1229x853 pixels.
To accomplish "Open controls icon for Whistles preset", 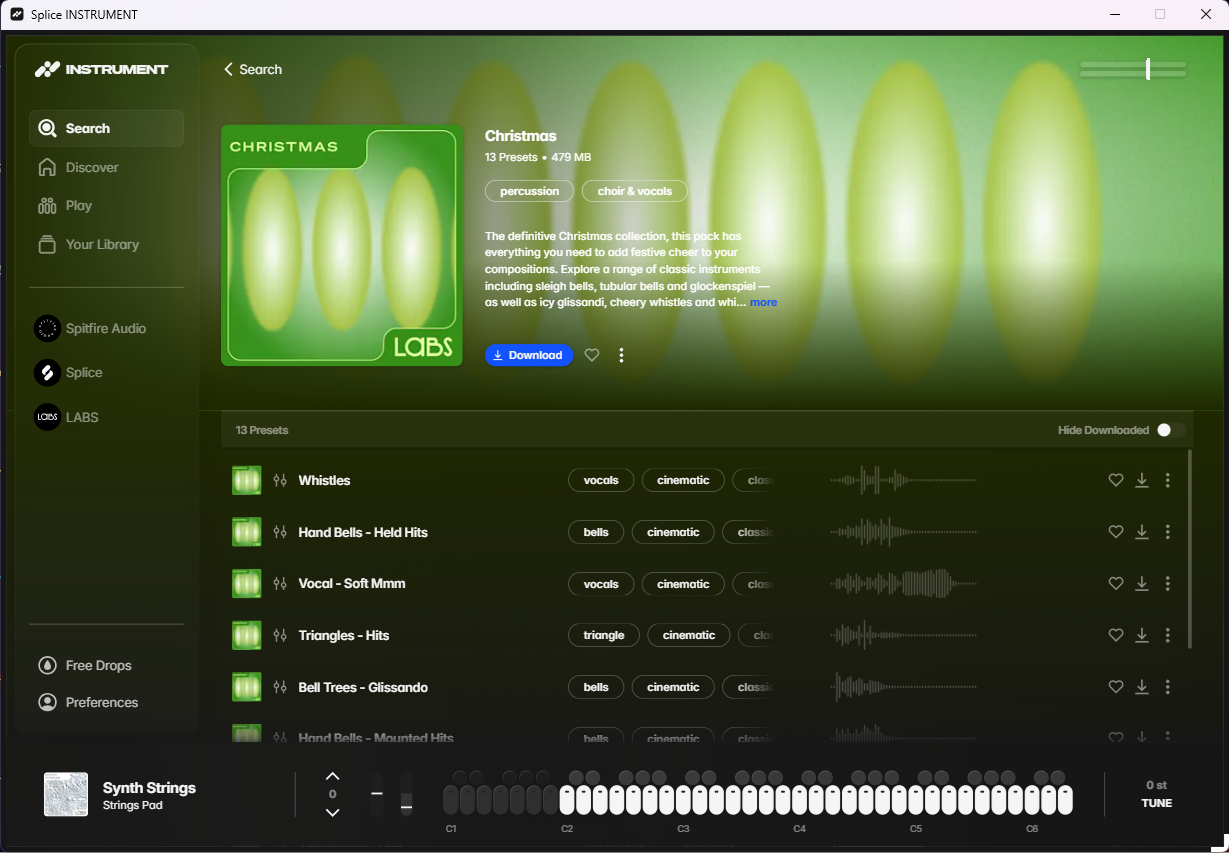I will [x=280, y=480].
